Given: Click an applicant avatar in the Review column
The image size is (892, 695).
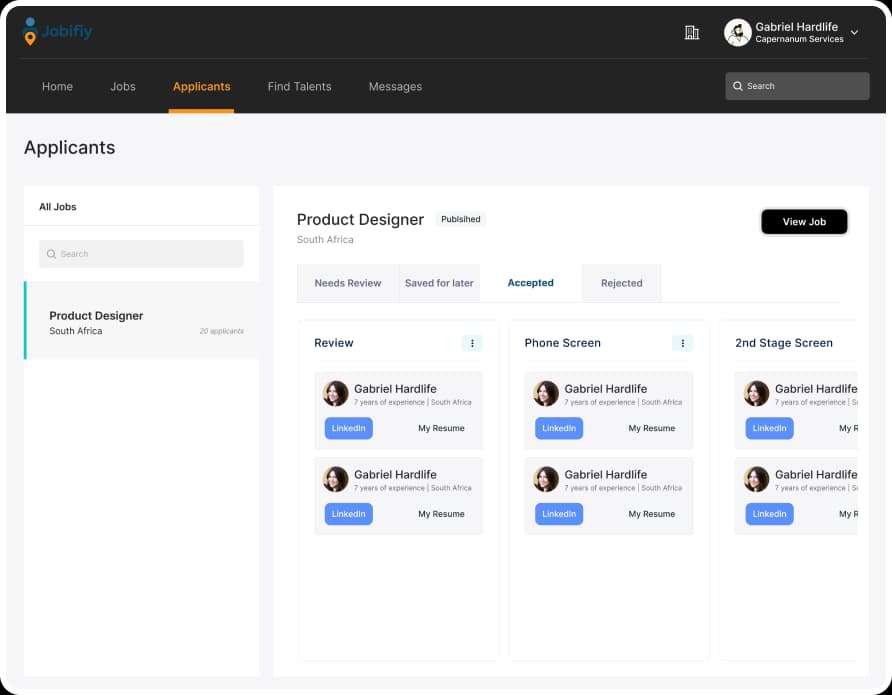Looking at the screenshot, I should coord(335,392).
